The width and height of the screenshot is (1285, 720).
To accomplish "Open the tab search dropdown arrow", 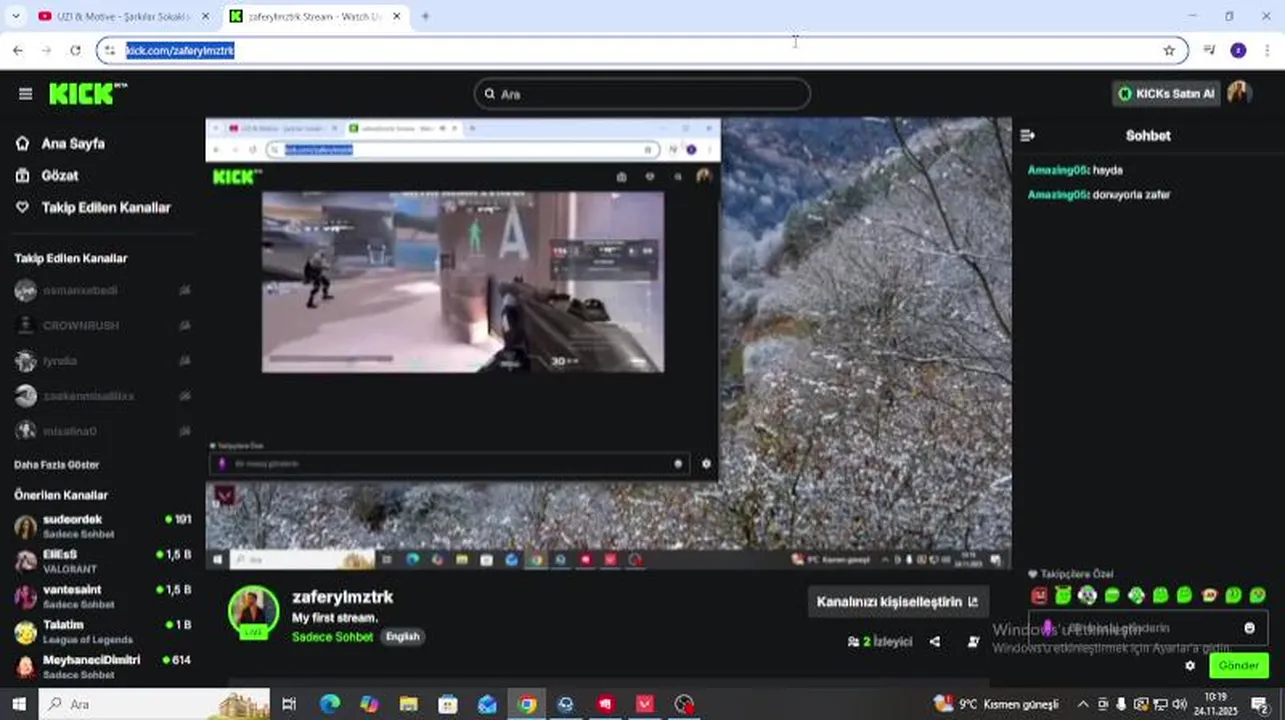I will click(15, 17).
